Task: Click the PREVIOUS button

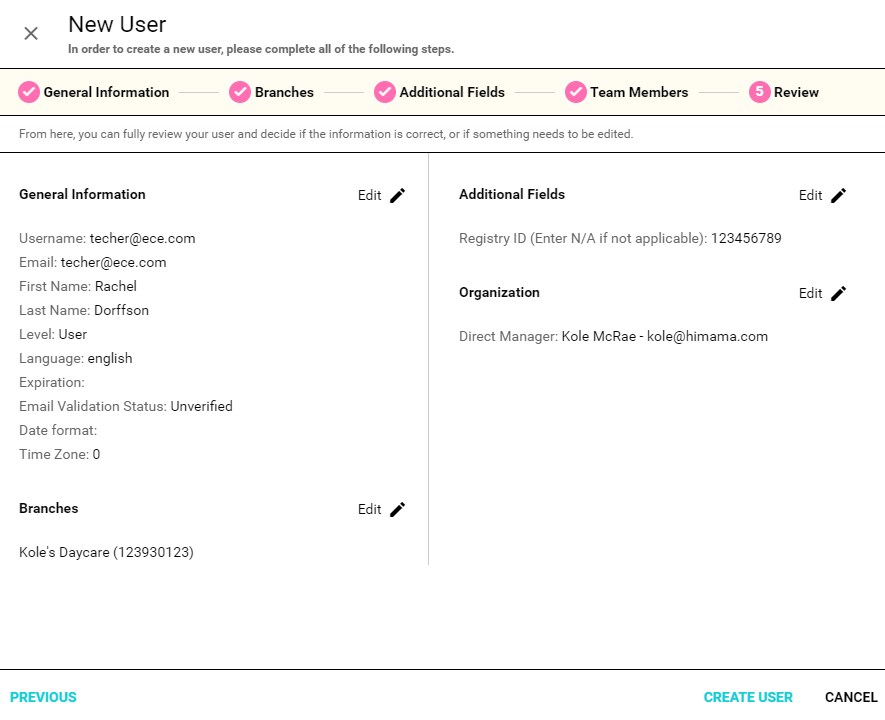Action: tap(43, 697)
